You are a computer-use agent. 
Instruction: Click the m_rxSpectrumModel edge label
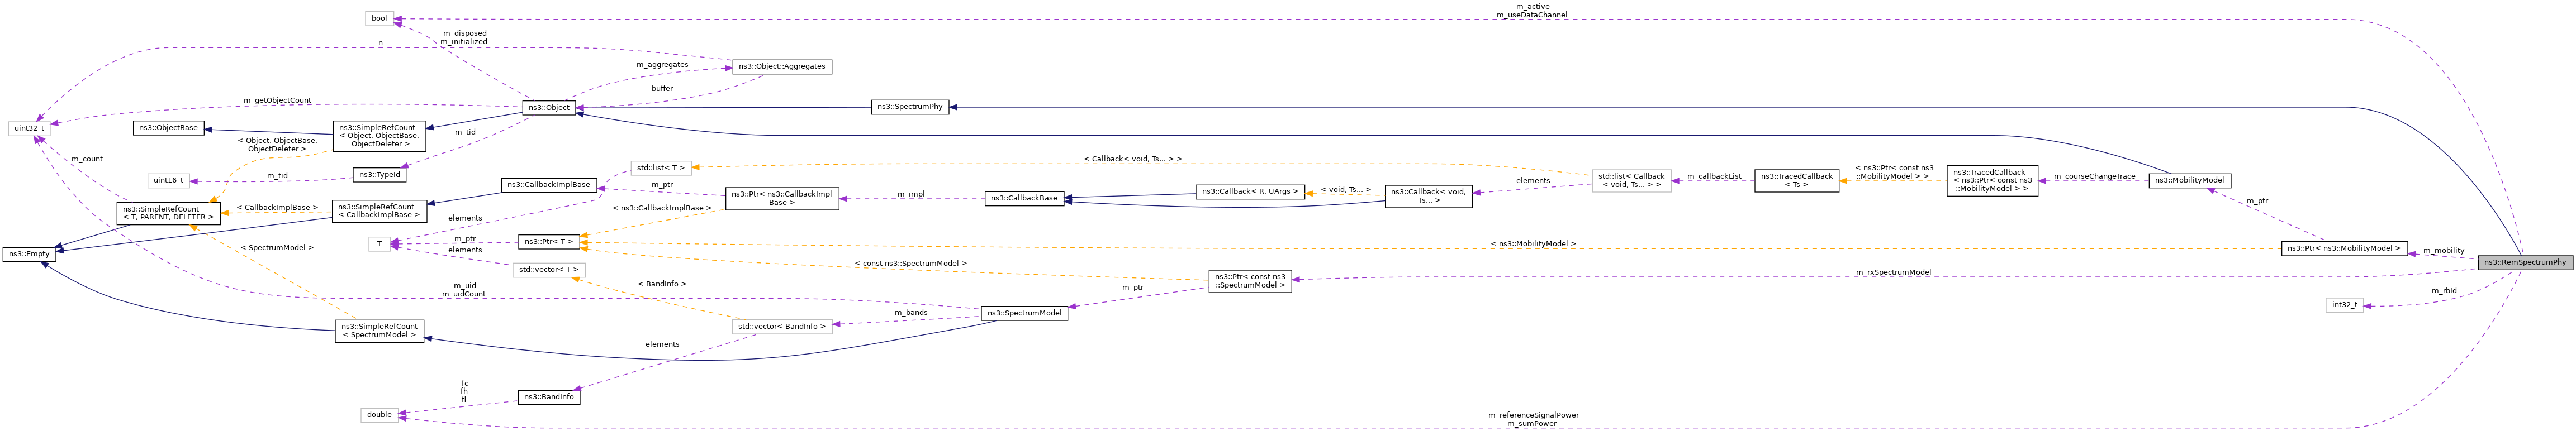(x=1893, y=272)
